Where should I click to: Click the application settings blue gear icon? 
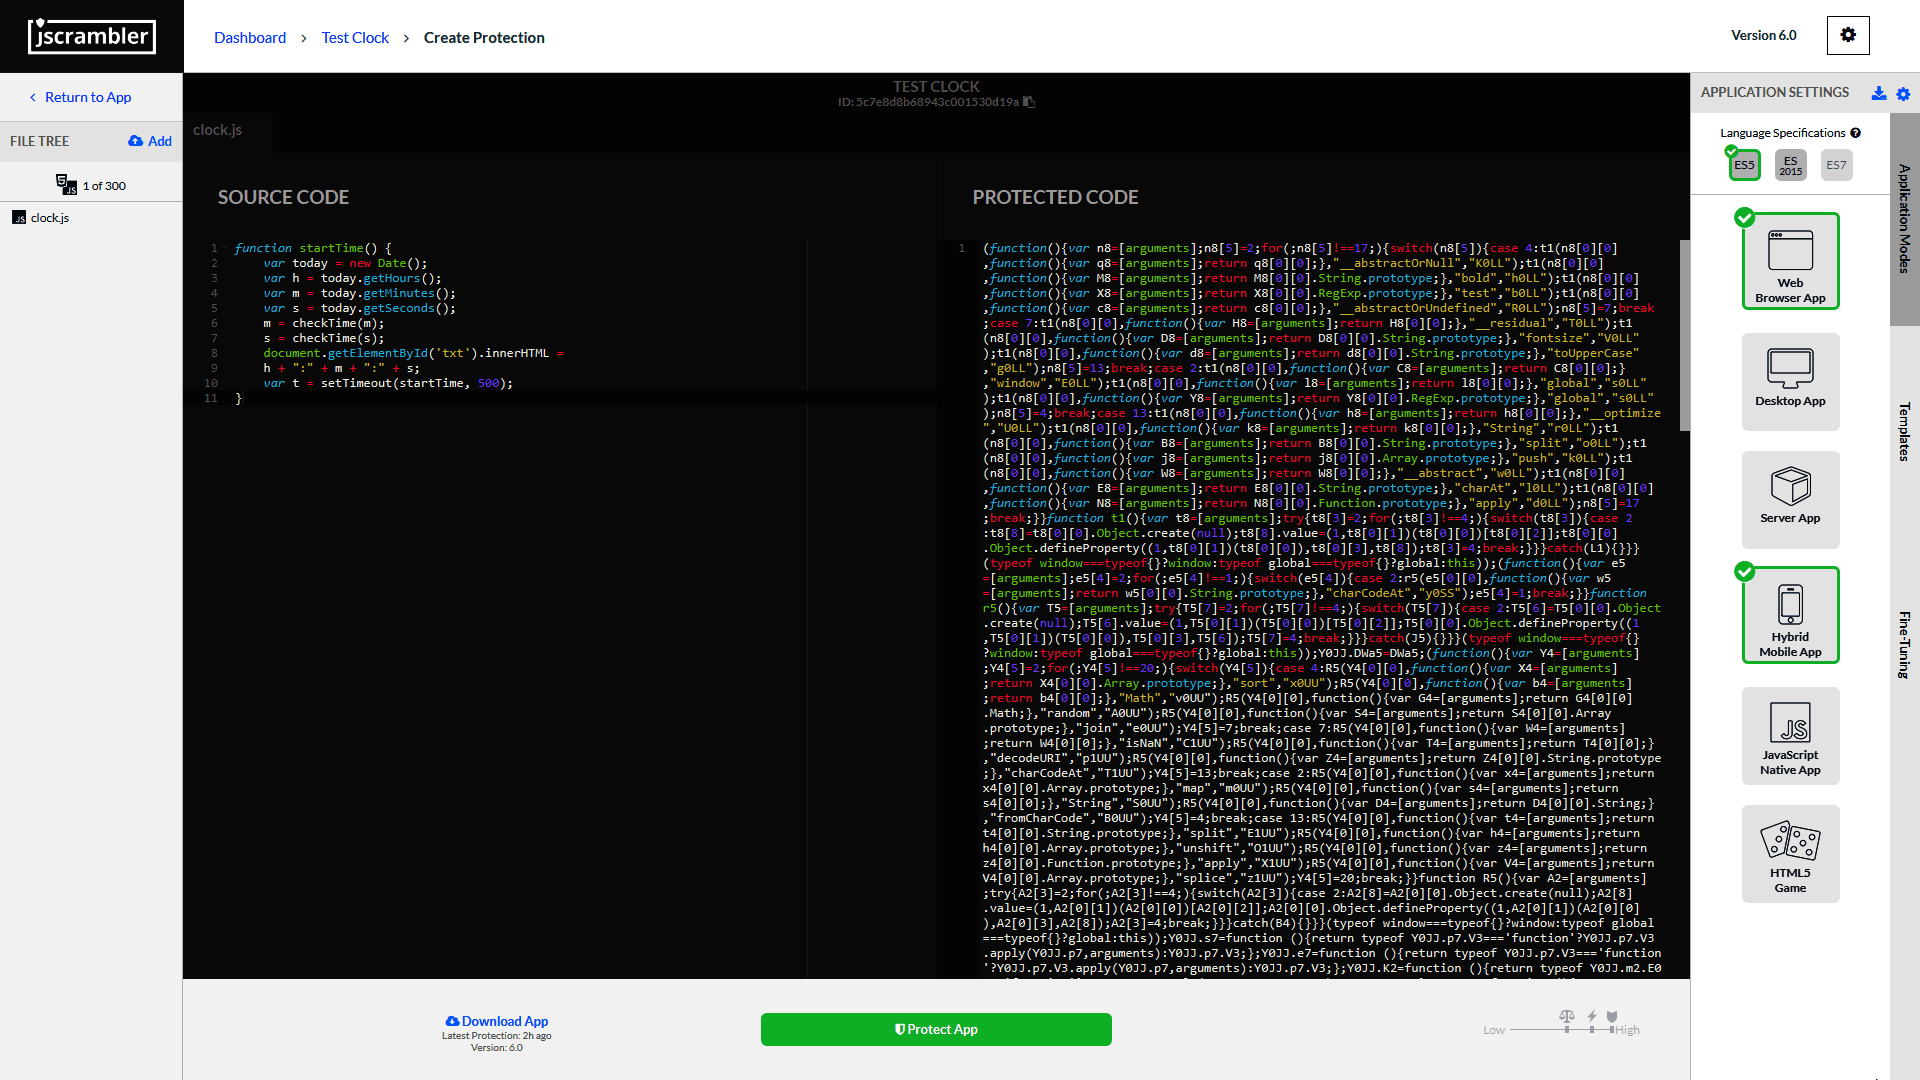point(1903,93)
